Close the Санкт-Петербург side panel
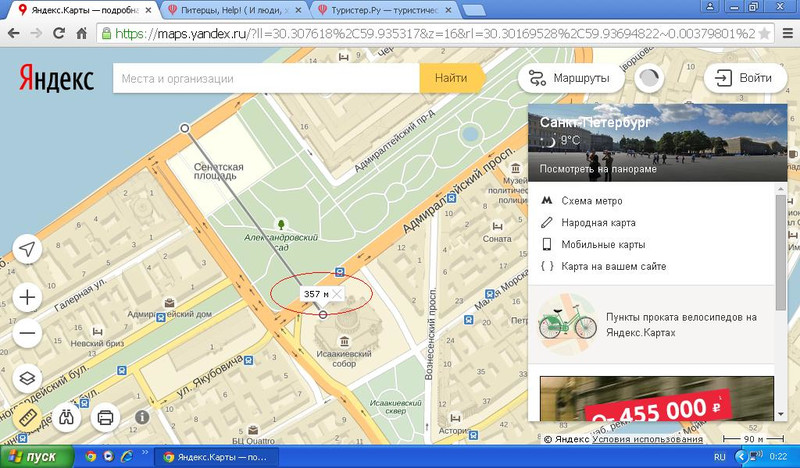This screenshot has height=468, width=800. click(773, 120)
